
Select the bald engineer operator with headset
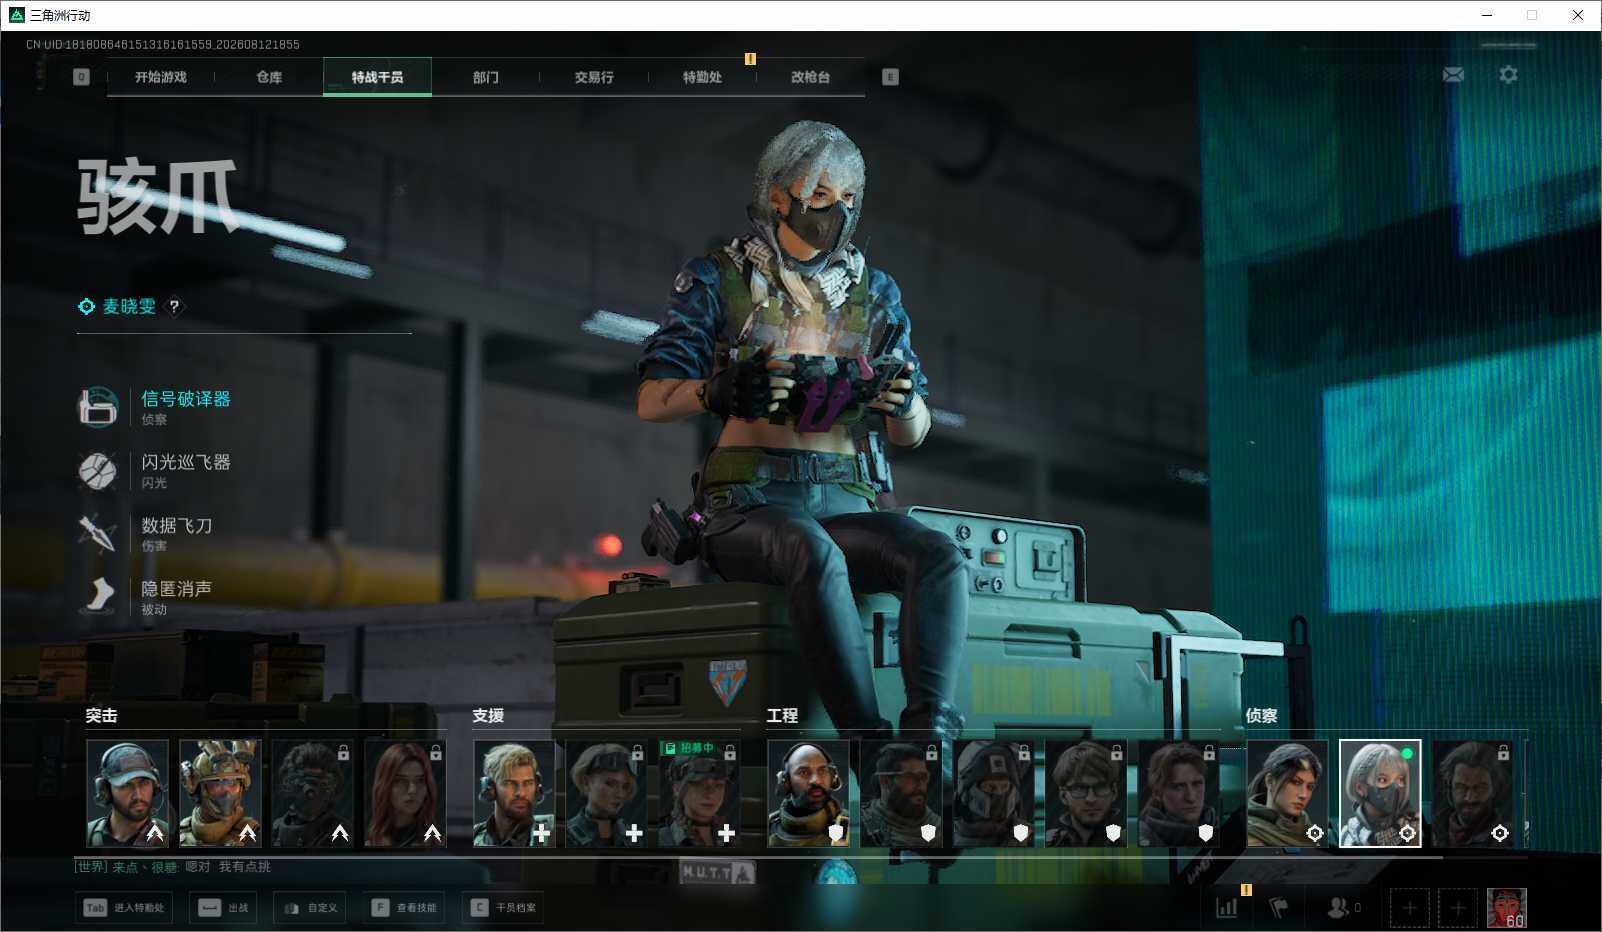[809, 794]
